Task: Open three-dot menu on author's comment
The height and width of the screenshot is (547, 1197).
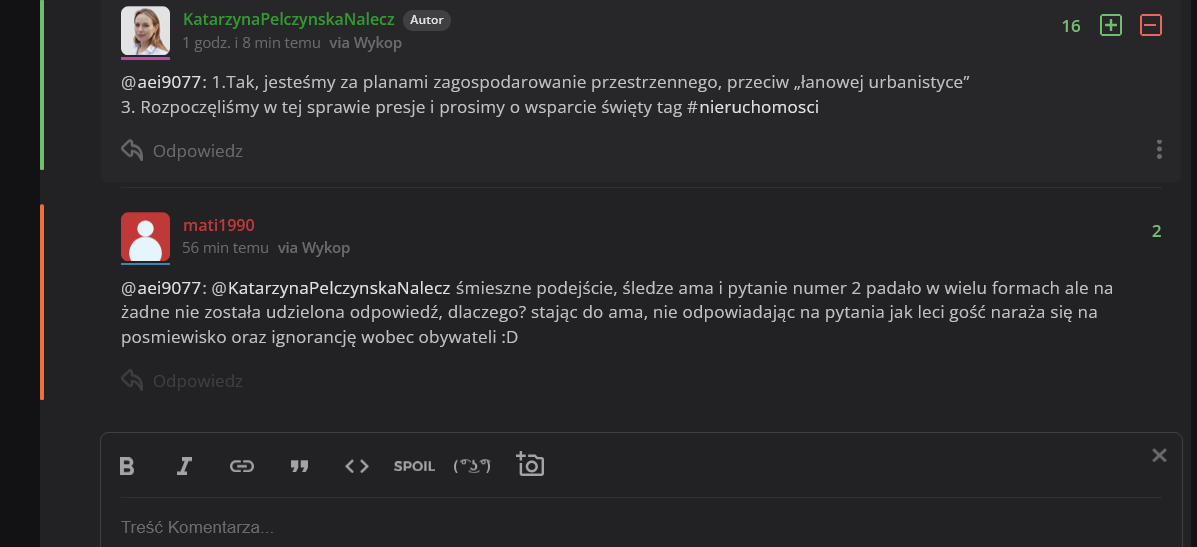Action: click(1159, 150)
